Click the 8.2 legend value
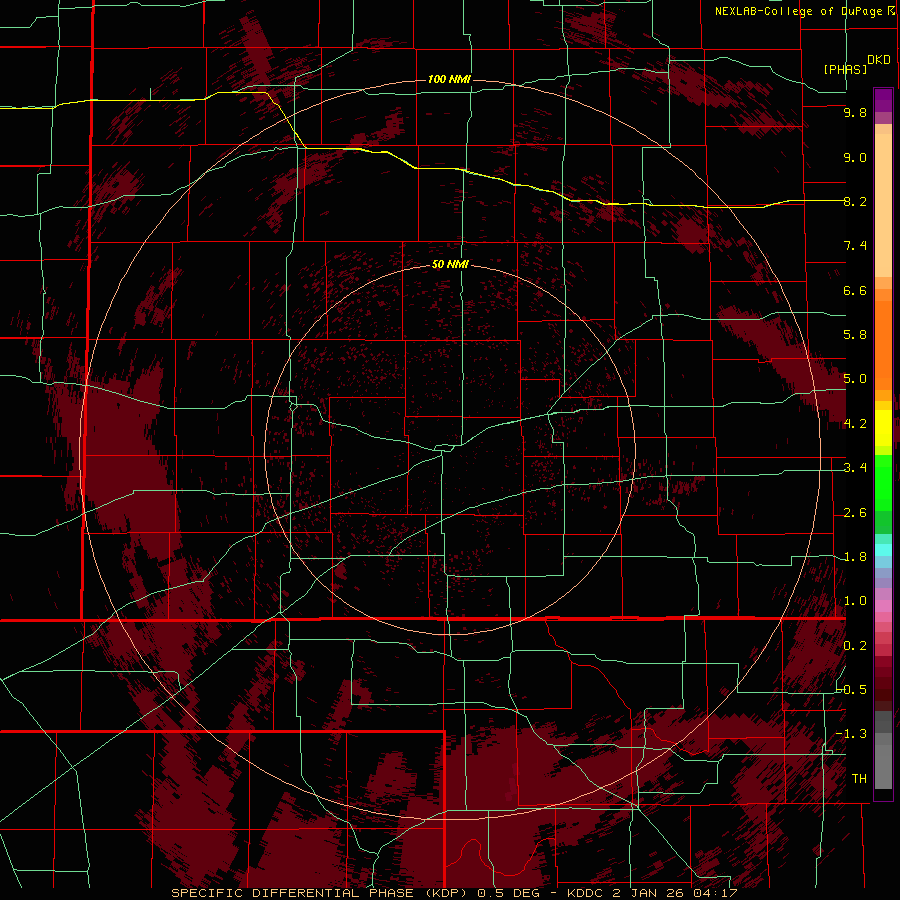 click(x=855, y=201)
